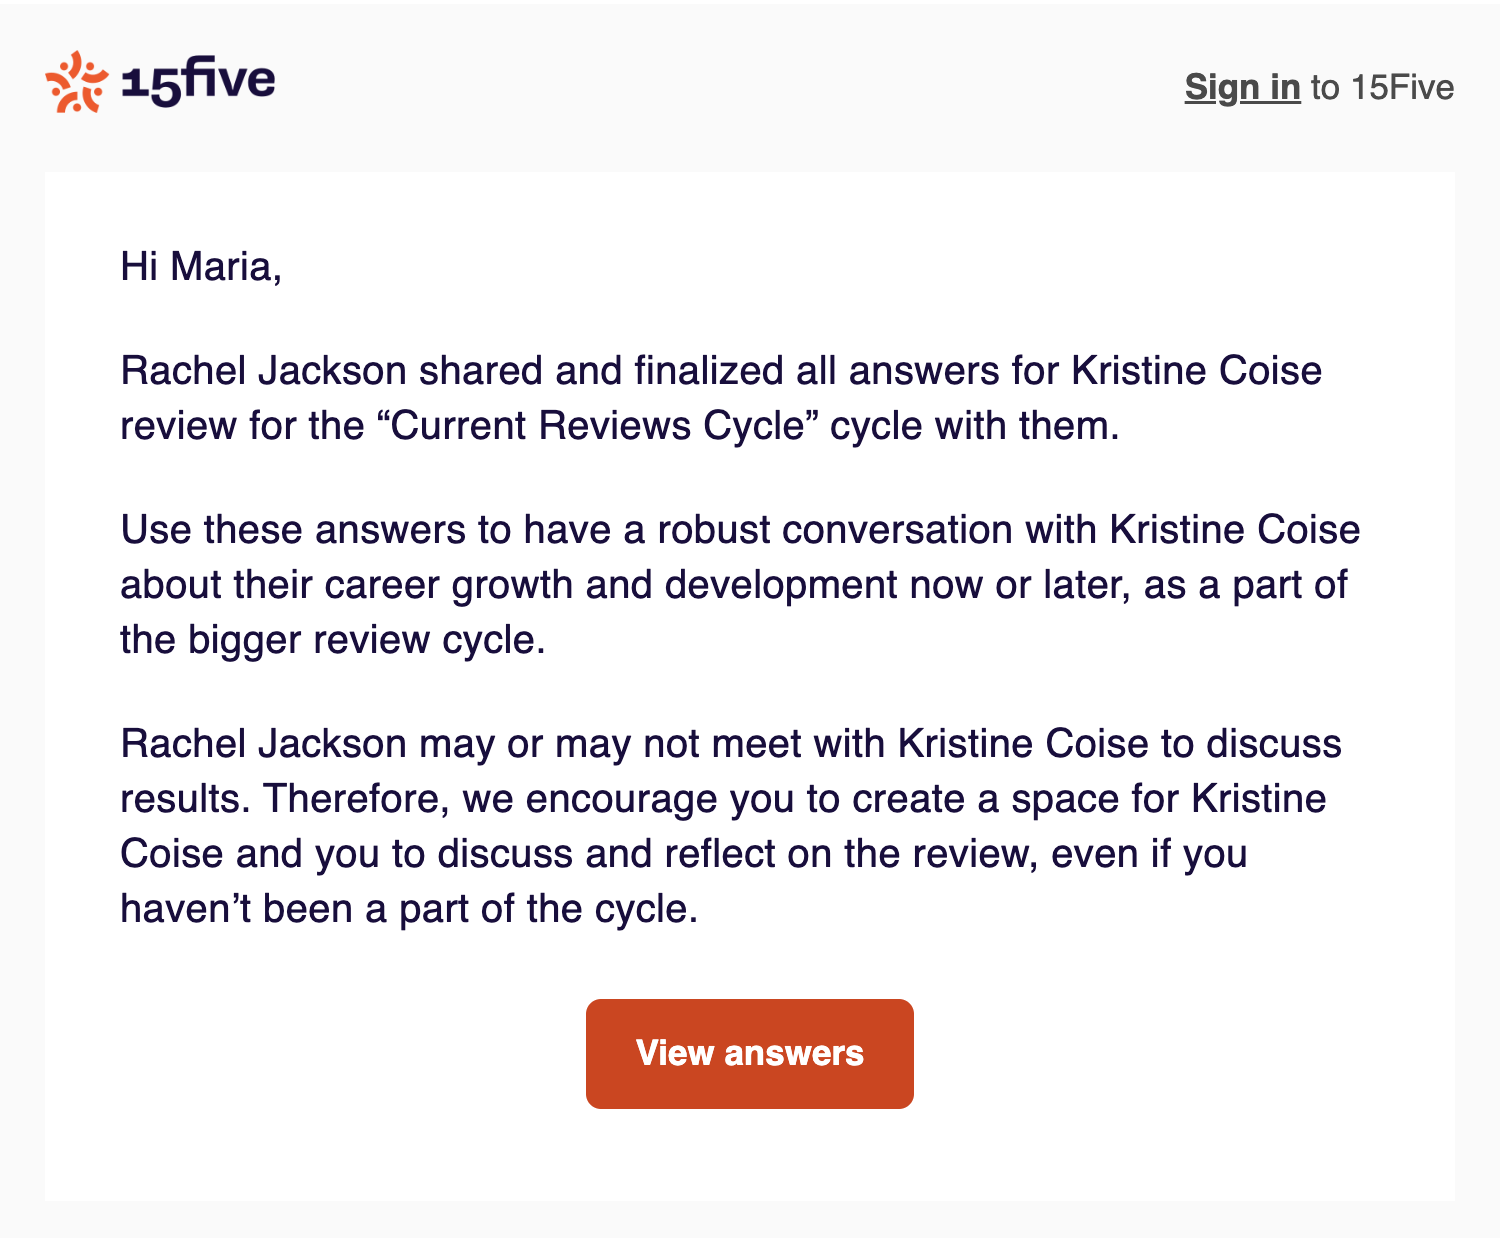Image resolution: width=1500 pixels, height=1238 pixels.
Task: Click "Rachel Jackson" in the first paragraph
Action: coord(263,371)
